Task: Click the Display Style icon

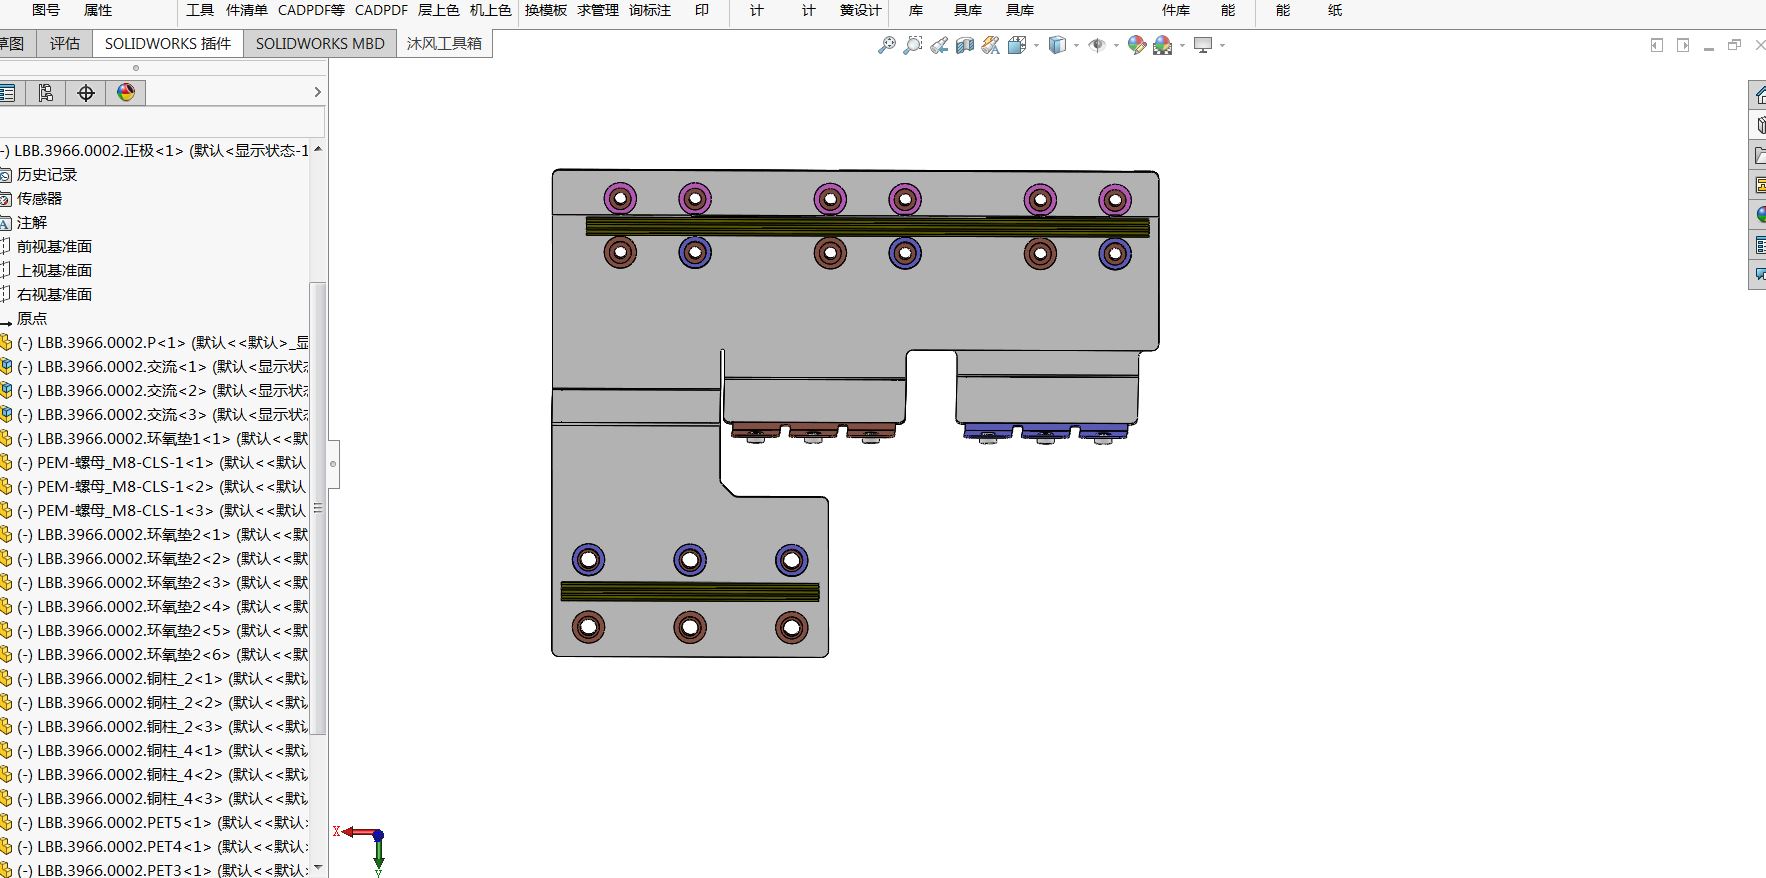Action: tap(1057, 45)
